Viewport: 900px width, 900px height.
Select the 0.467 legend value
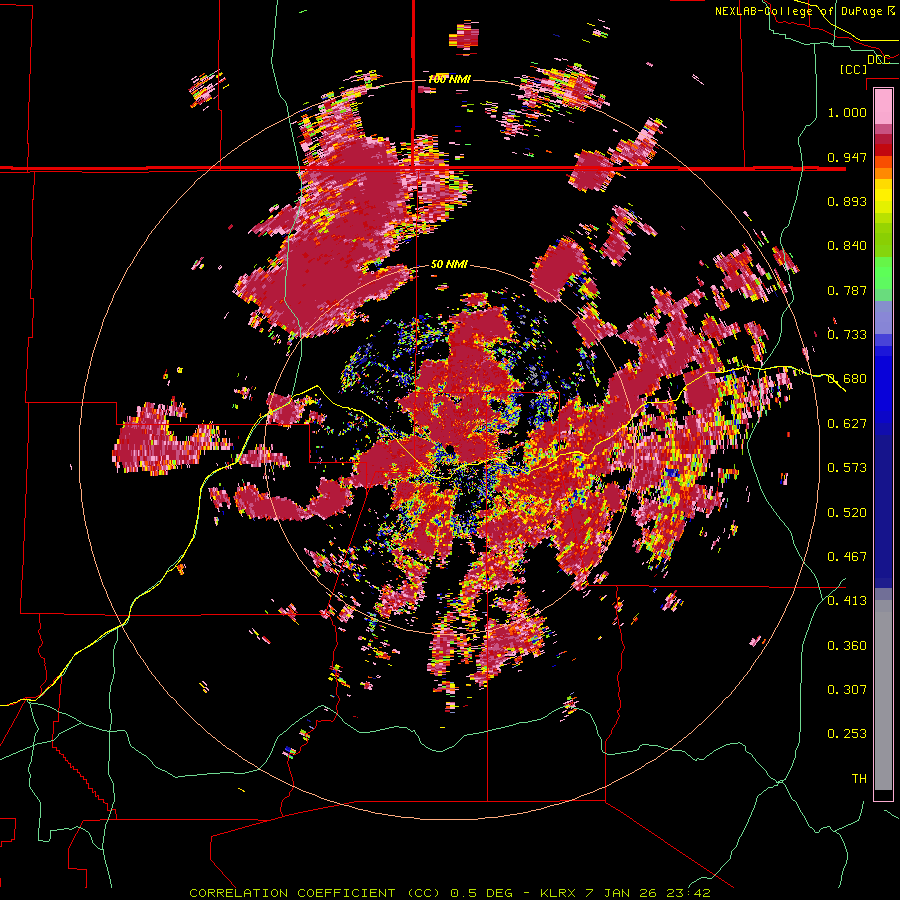(x=847, y=557)
